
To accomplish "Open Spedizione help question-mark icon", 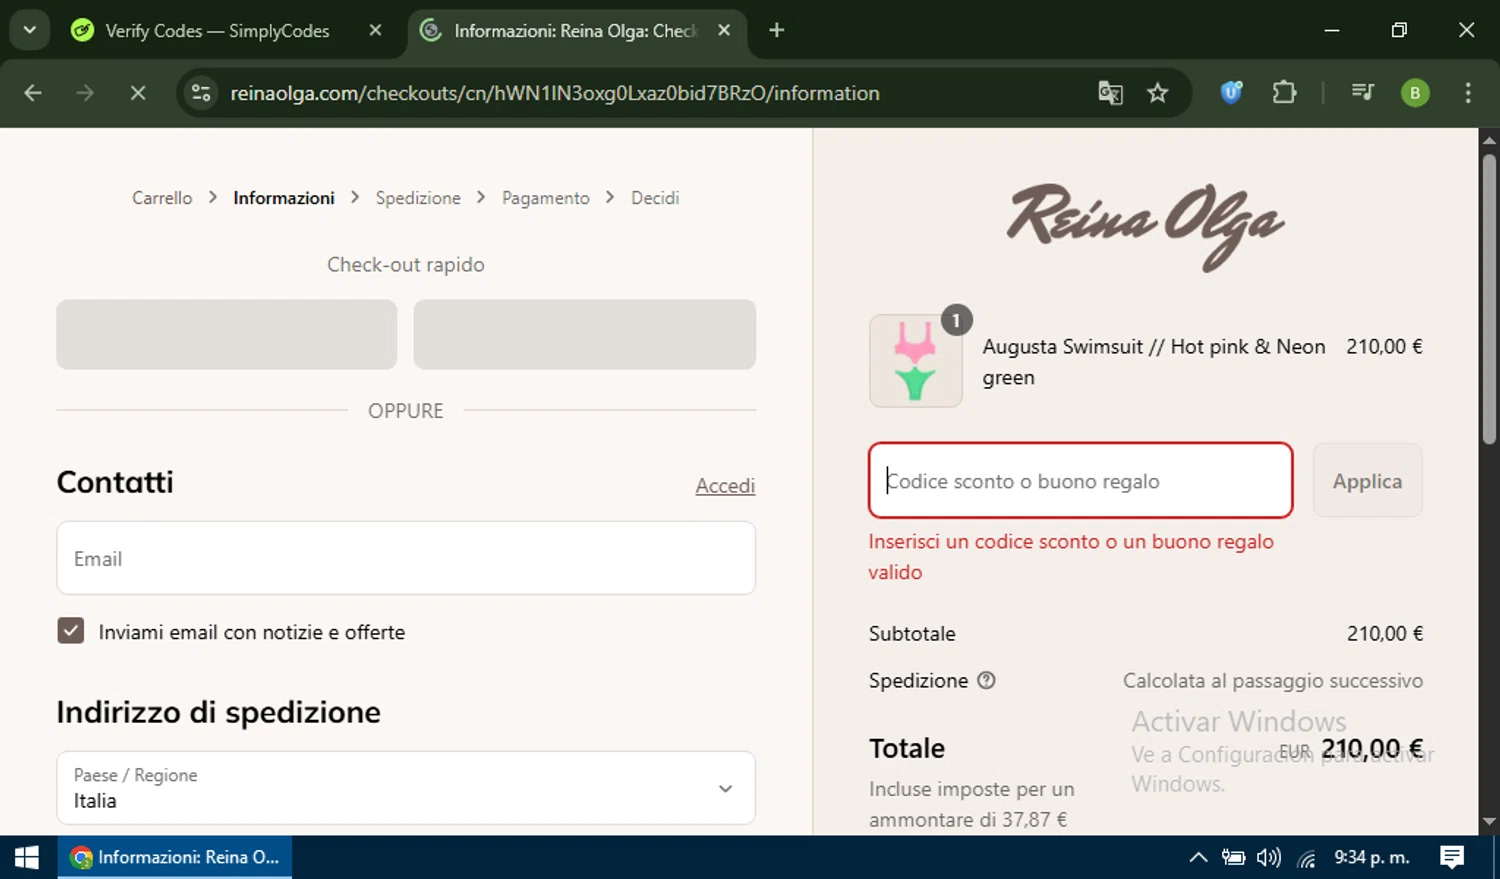I will (986, 681).
